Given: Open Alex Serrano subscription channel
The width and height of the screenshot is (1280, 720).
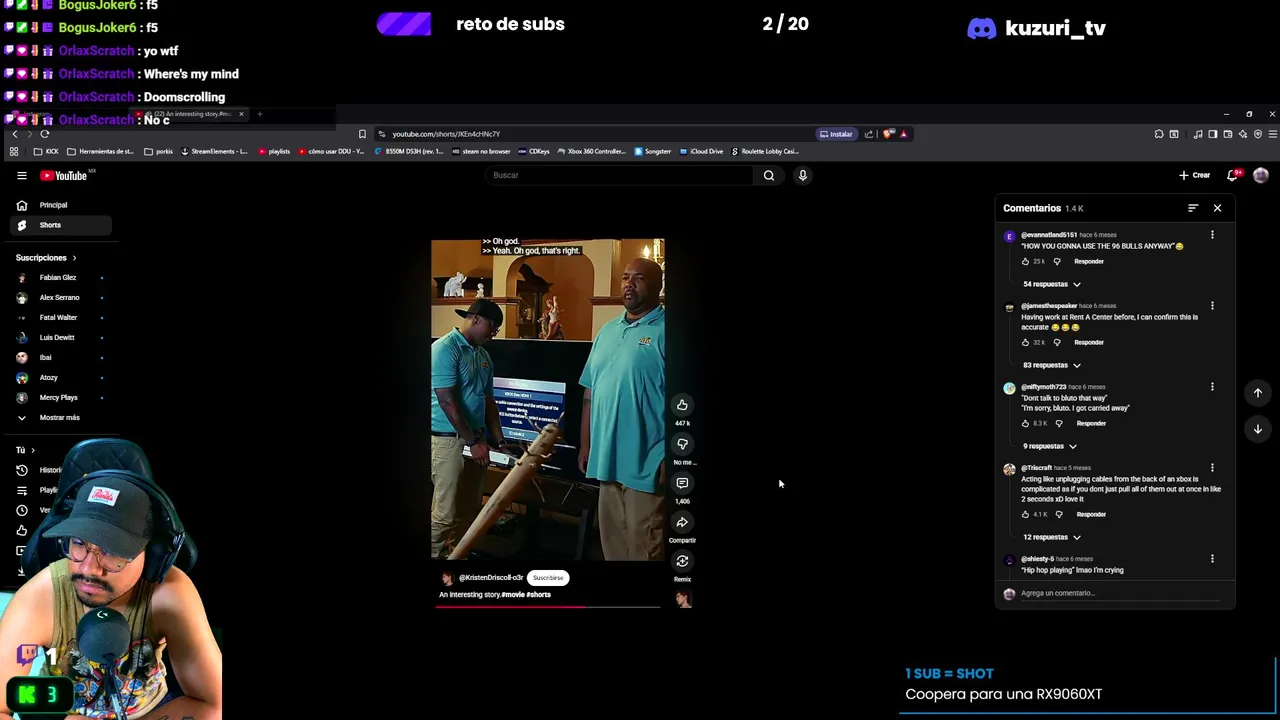Looking at the screenshot, I should coord(58,297).
